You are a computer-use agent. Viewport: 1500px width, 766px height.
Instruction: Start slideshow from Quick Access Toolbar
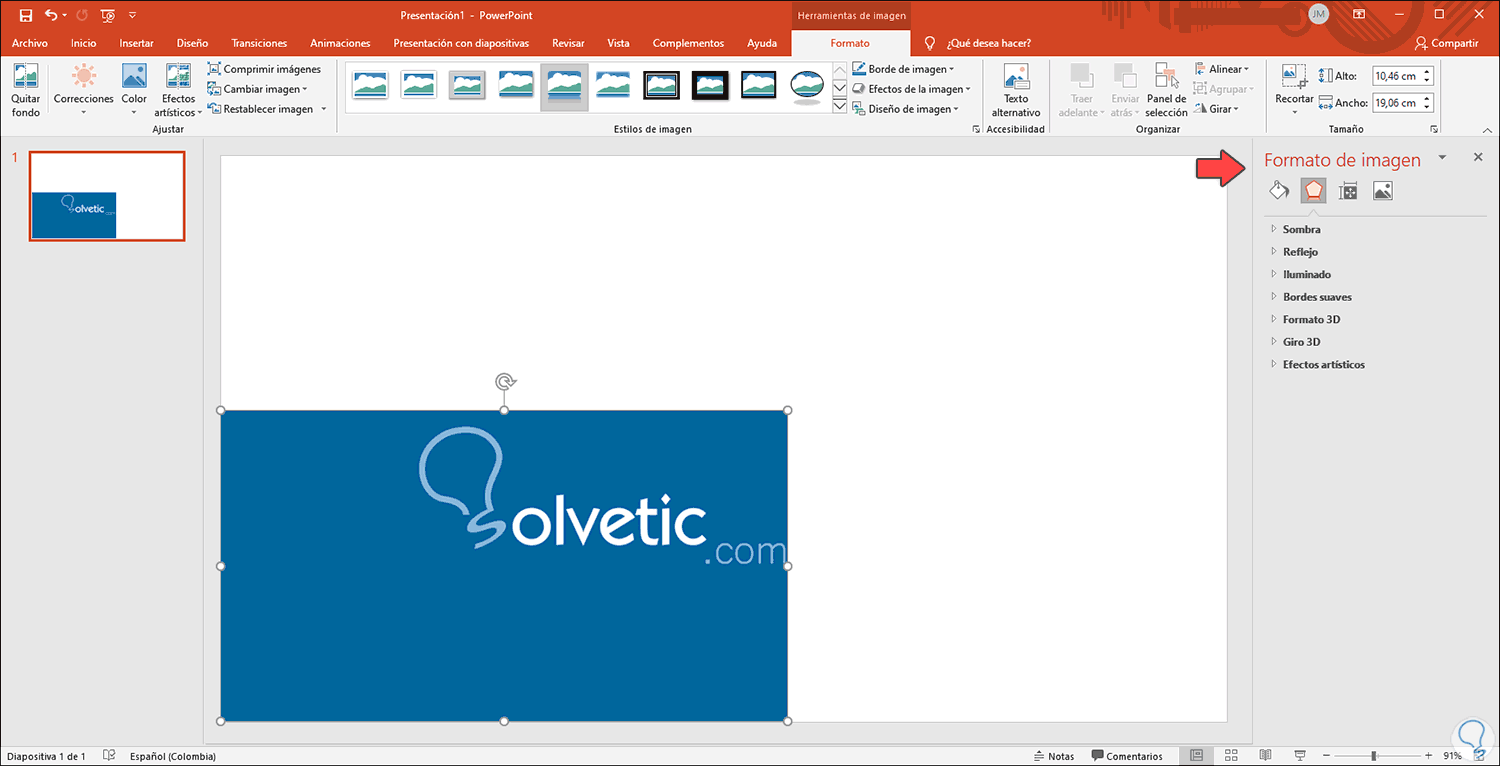pyautogui.click(x=108, y=15)
